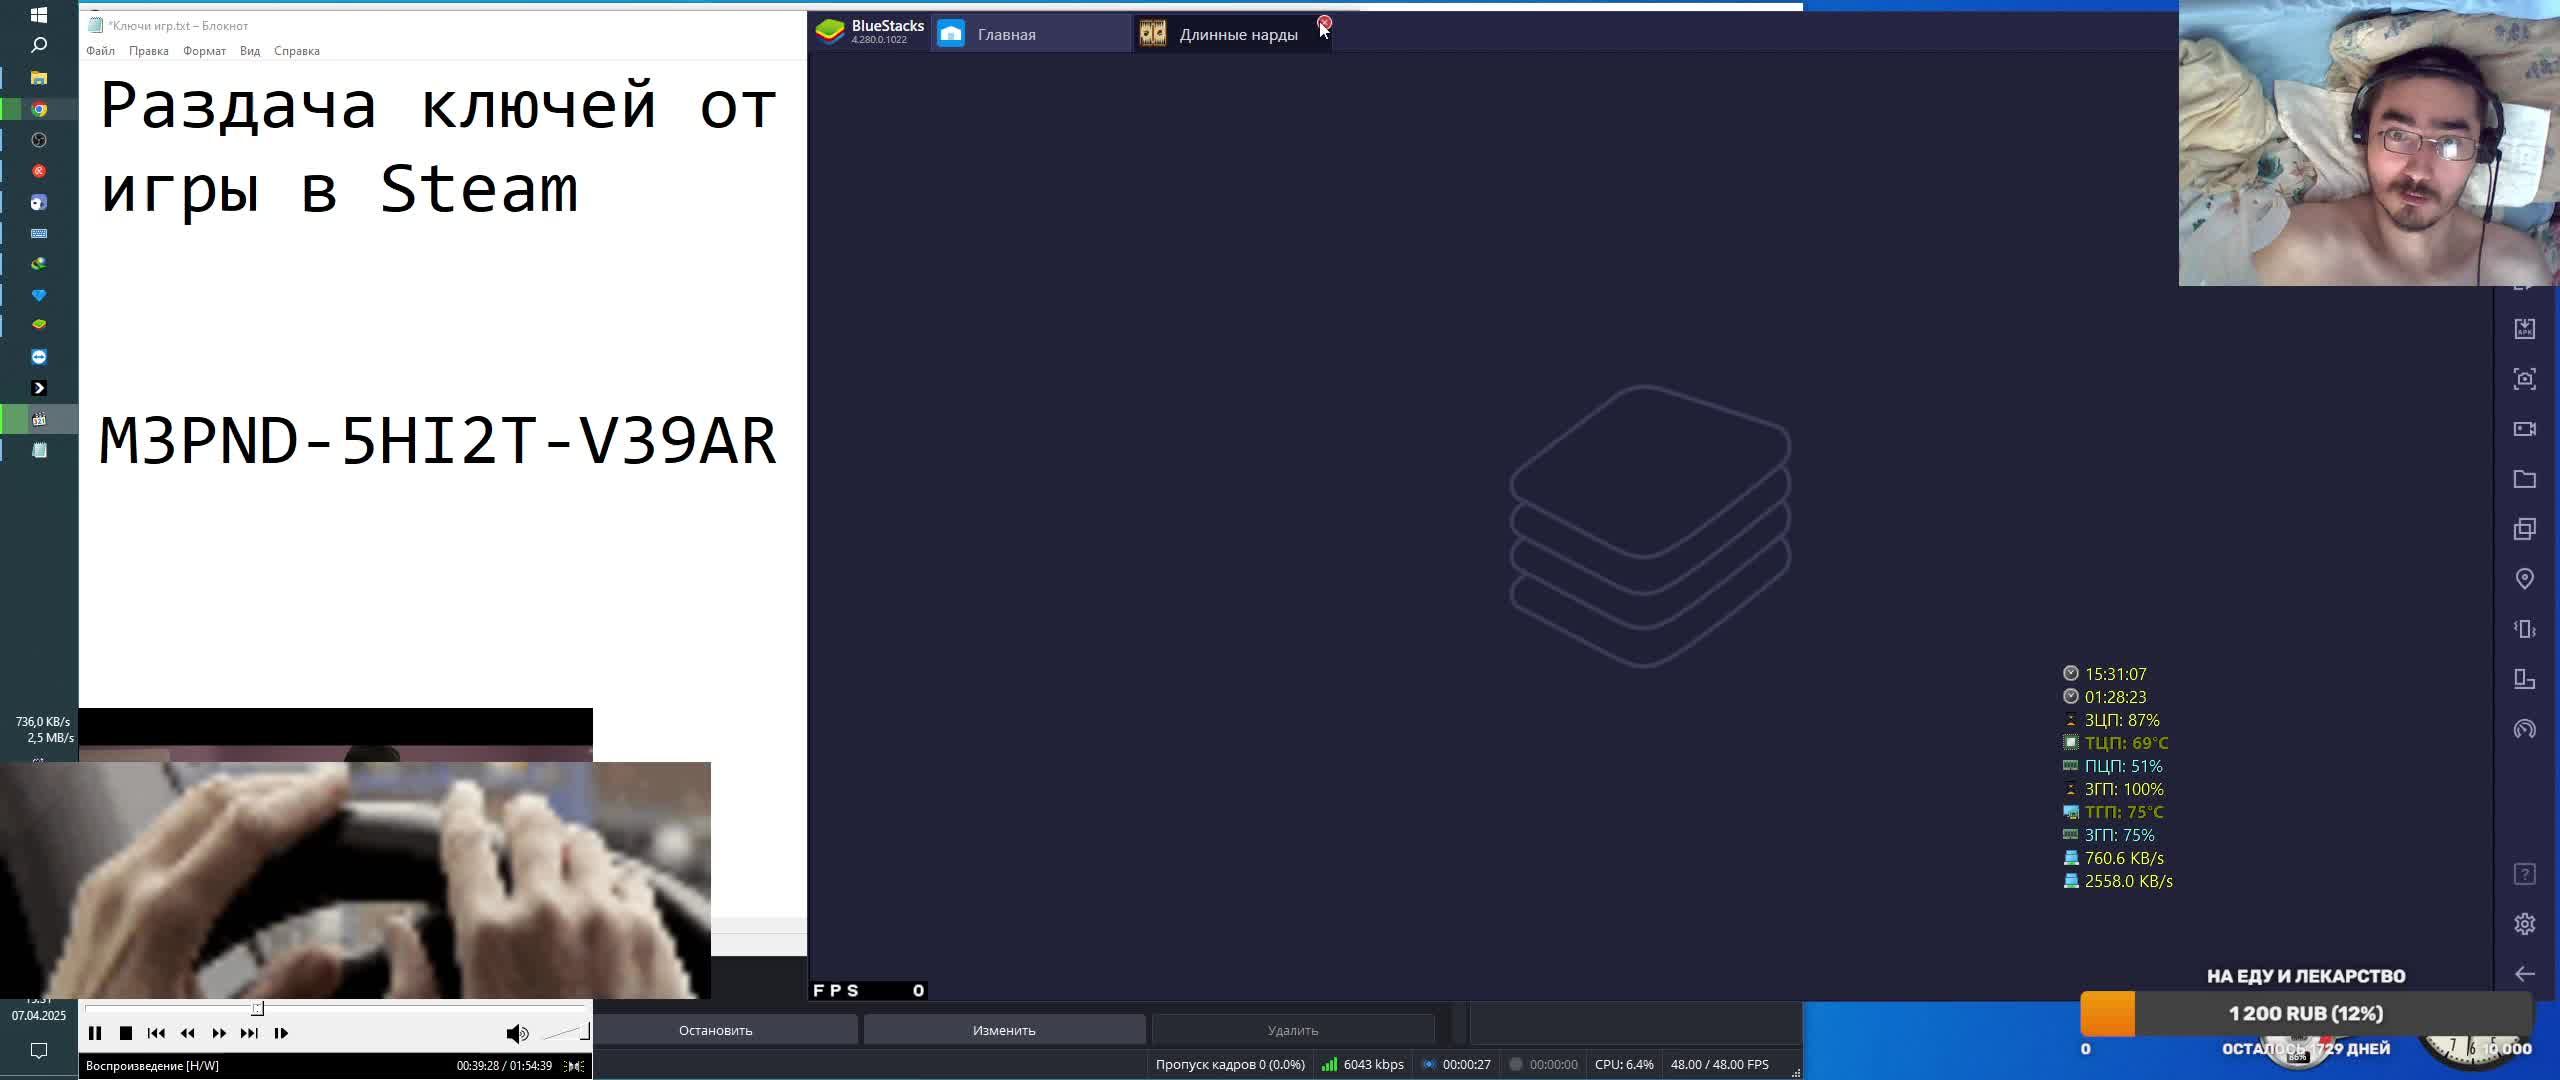Viewport: 2560px width, 1080px height.
Task: Click the set location pin icon
Action: coord(2524,579)
